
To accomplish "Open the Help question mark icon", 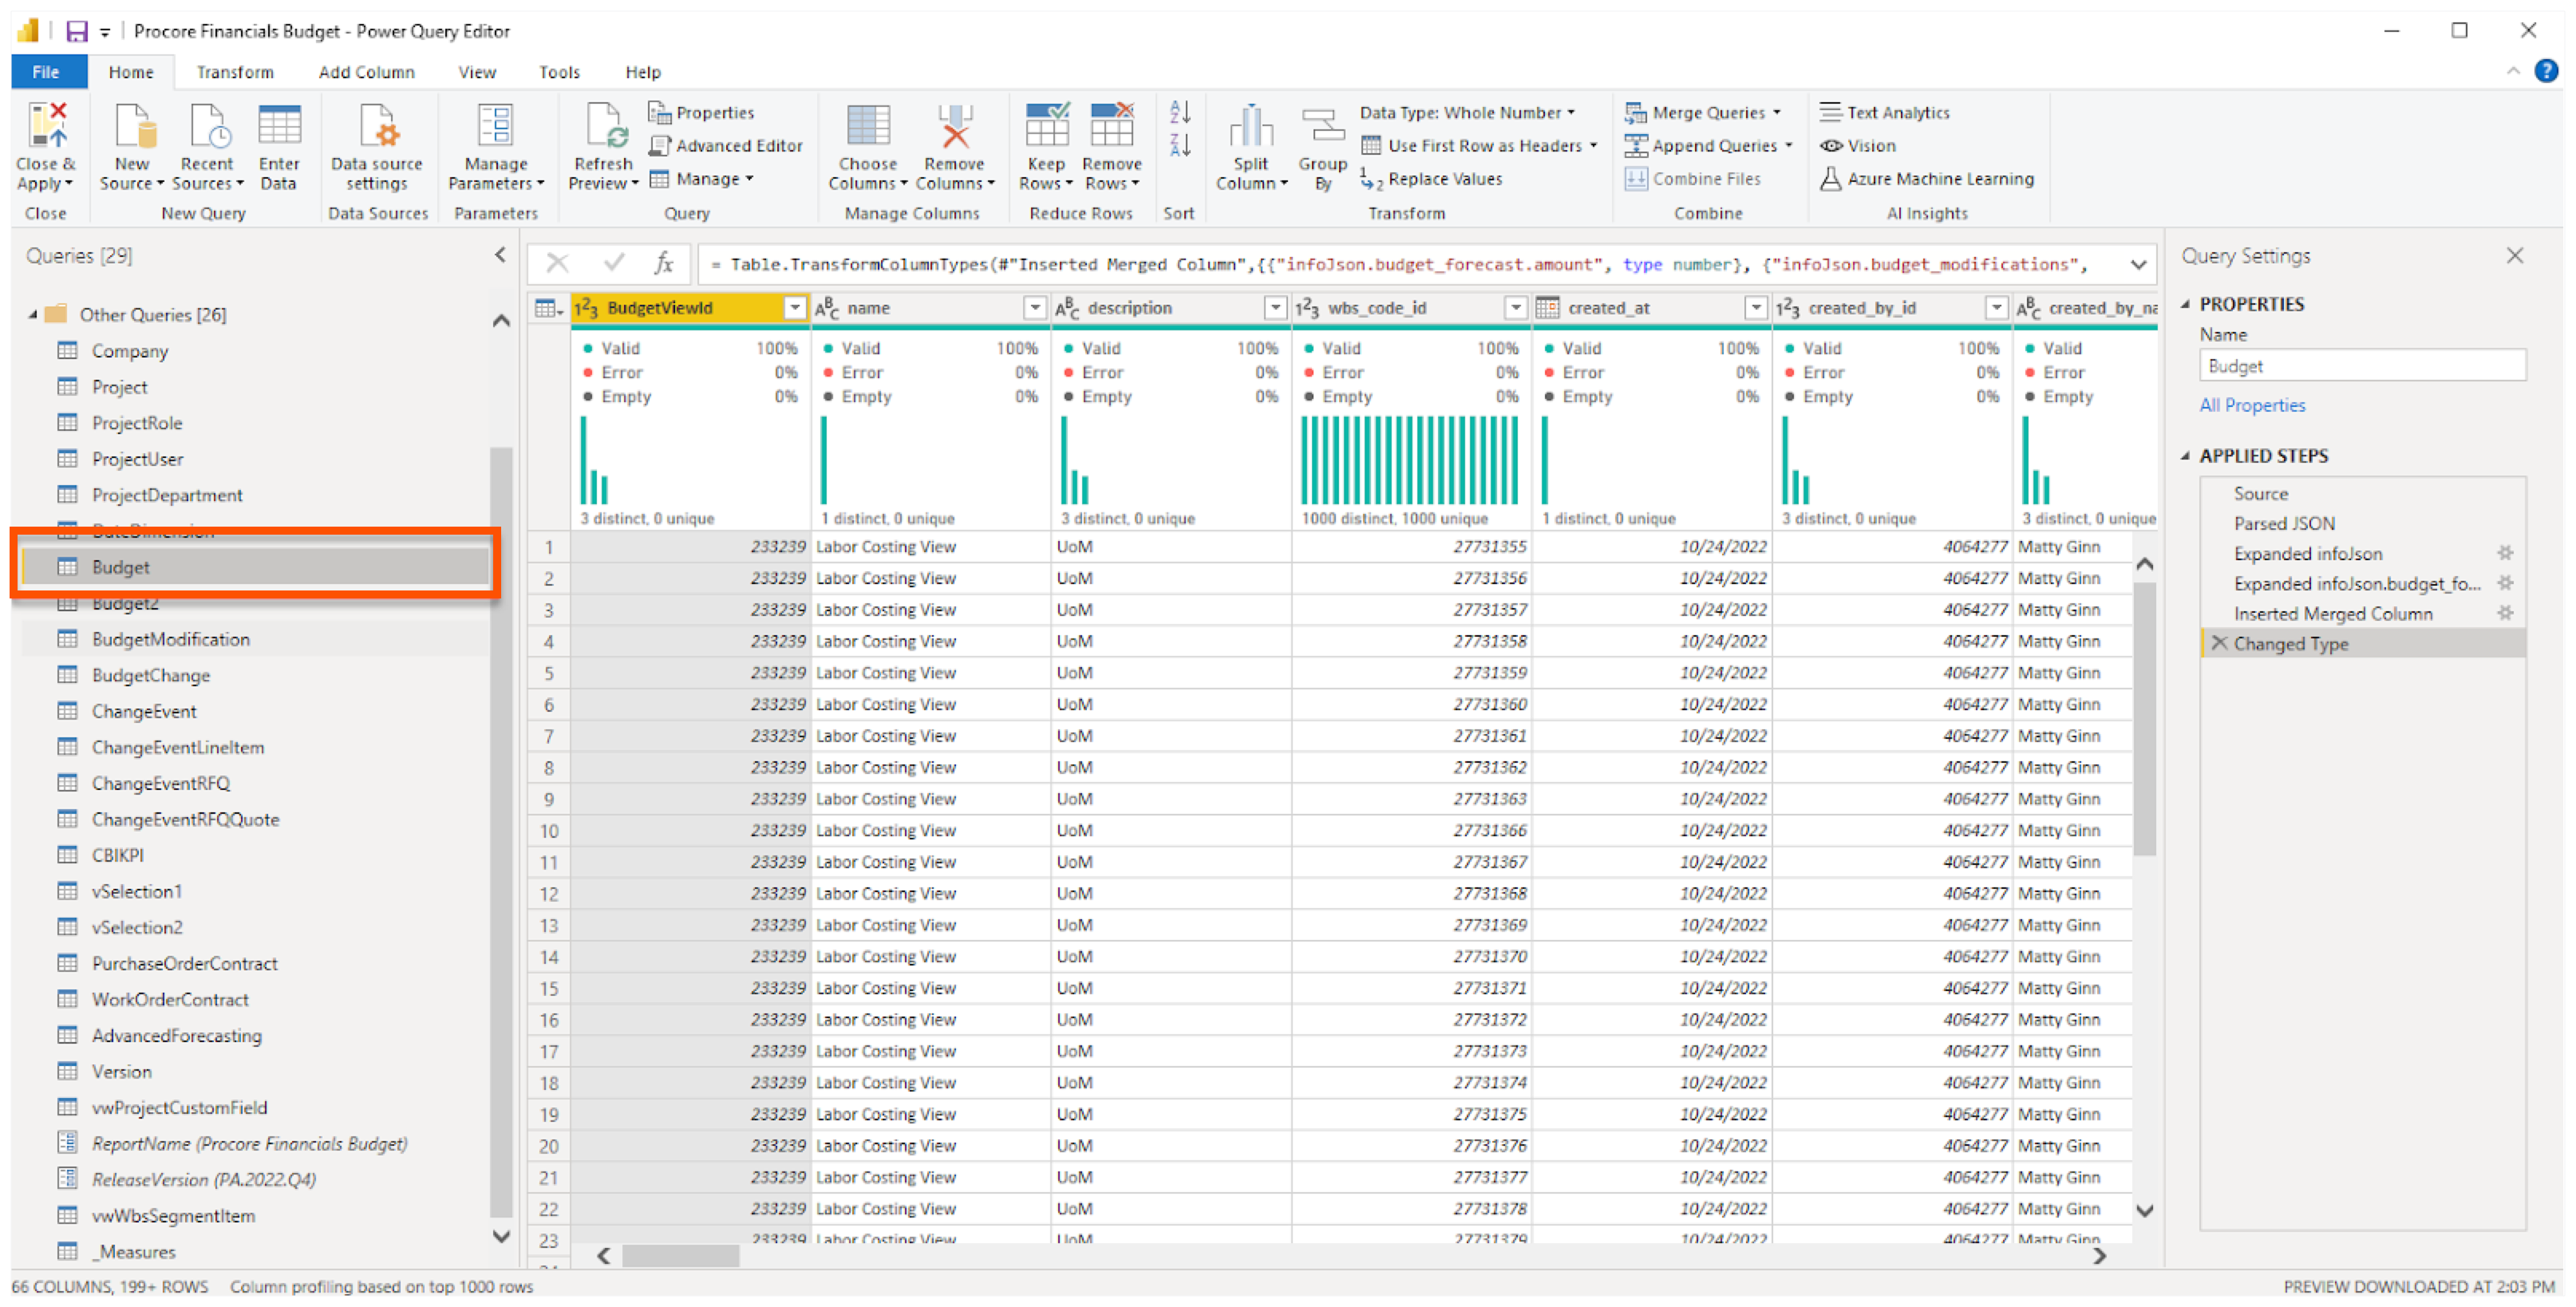I will click(x=2546, y=71).
